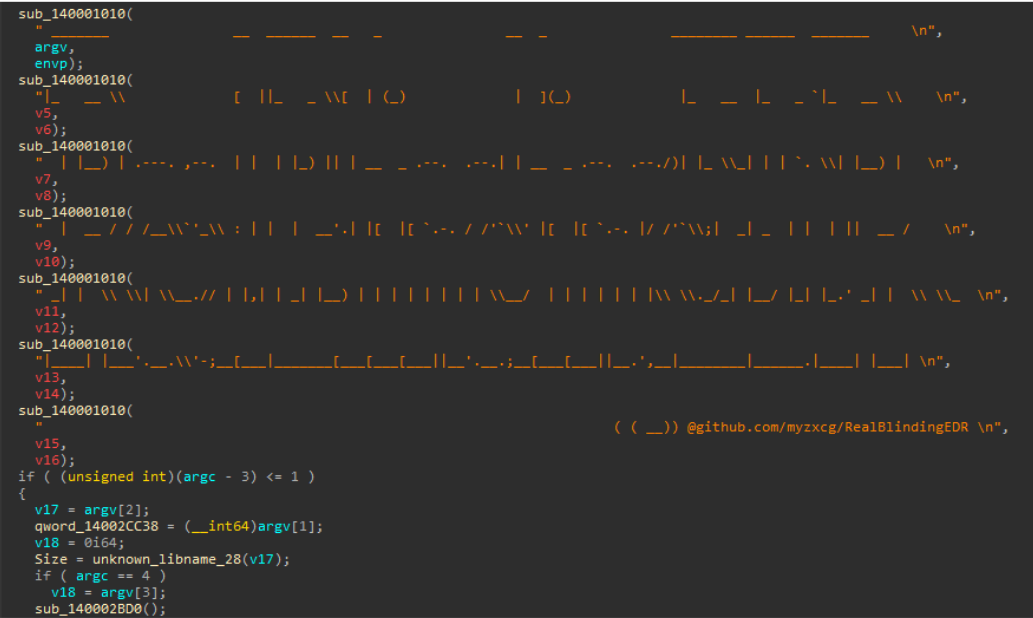Select the v8 argument
Image resolution: width=1033 pixels, height=618 pixels.
pyautogui.click(x=43, y=195)
